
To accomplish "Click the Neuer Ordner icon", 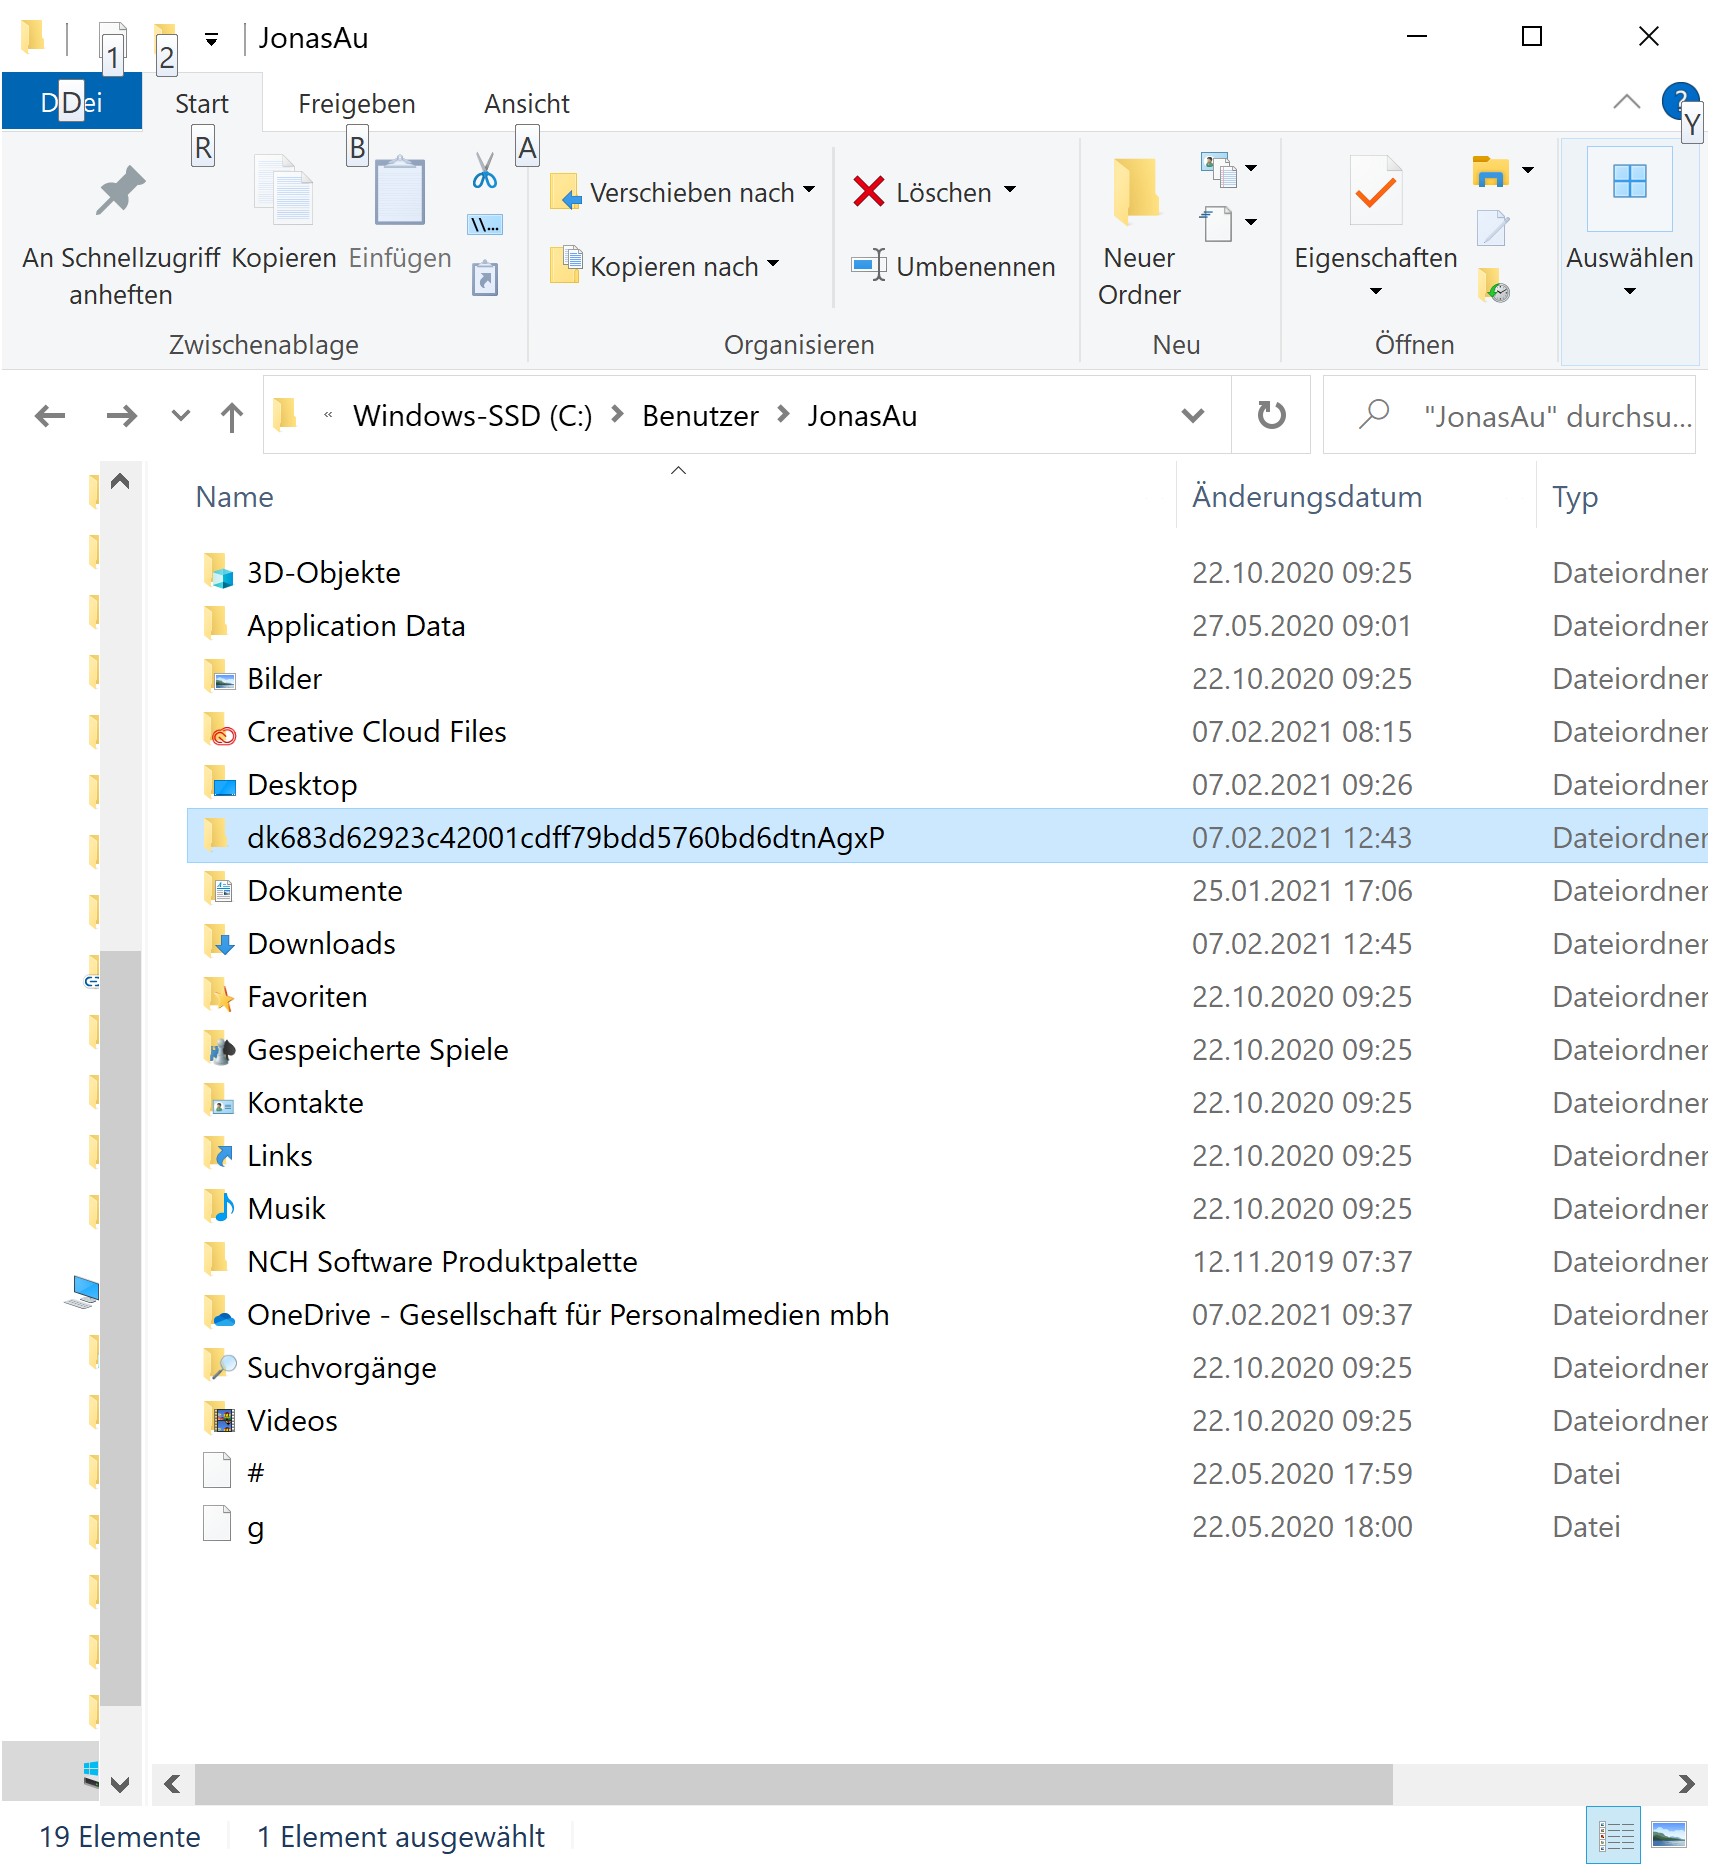I will coord(1139,191).
